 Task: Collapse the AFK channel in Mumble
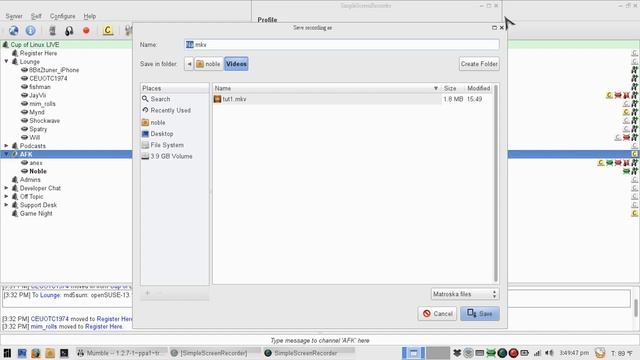[7, 154]
